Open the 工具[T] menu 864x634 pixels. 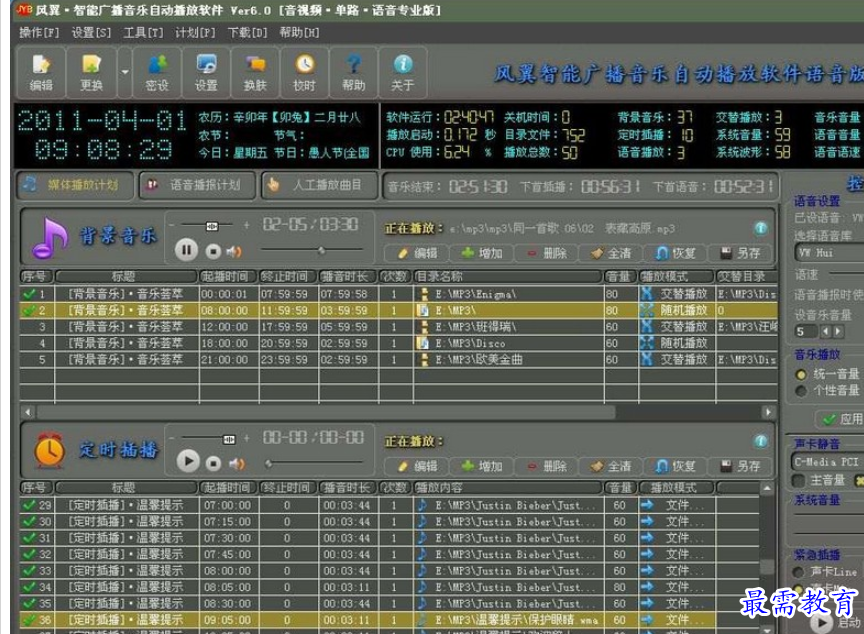point(143,32)
